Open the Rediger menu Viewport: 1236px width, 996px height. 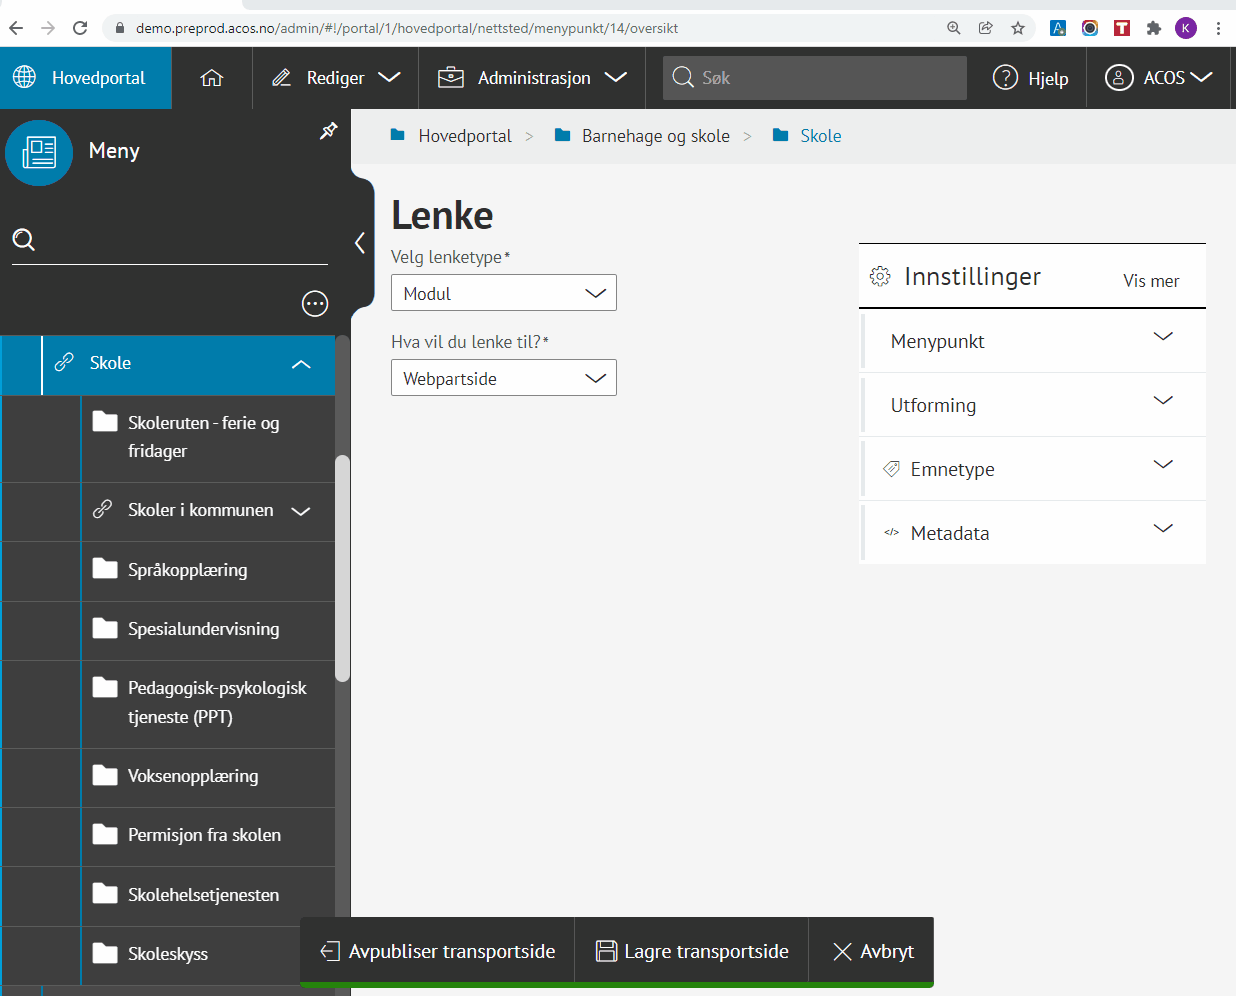point(336,78)
